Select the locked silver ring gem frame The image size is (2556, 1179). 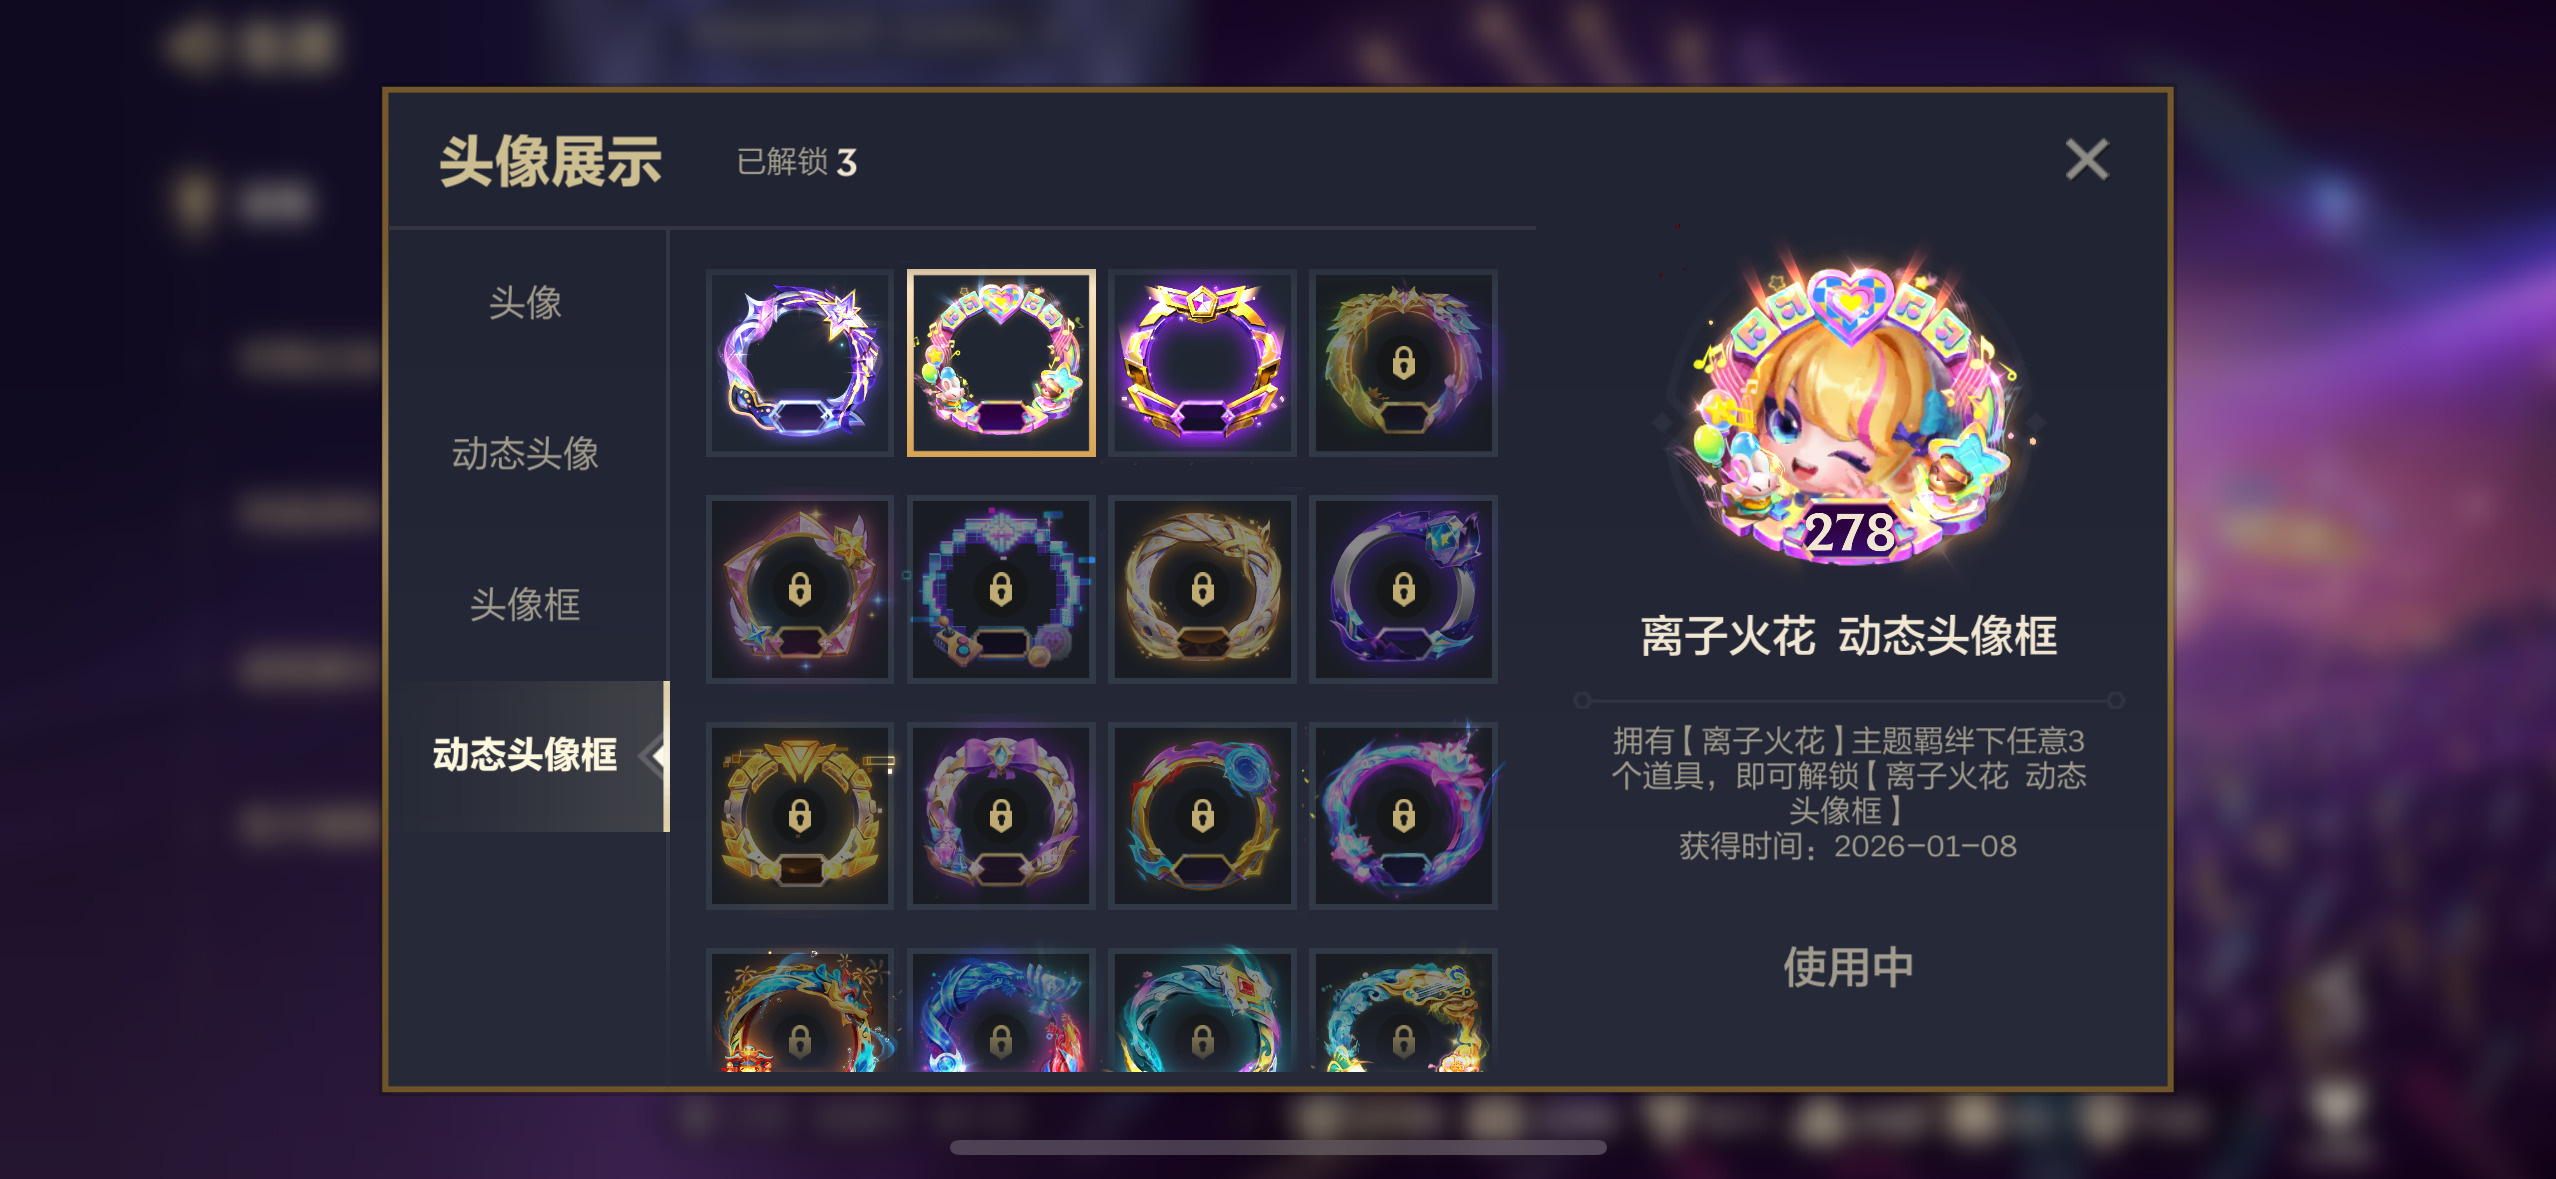click(x=1403, y=589)
